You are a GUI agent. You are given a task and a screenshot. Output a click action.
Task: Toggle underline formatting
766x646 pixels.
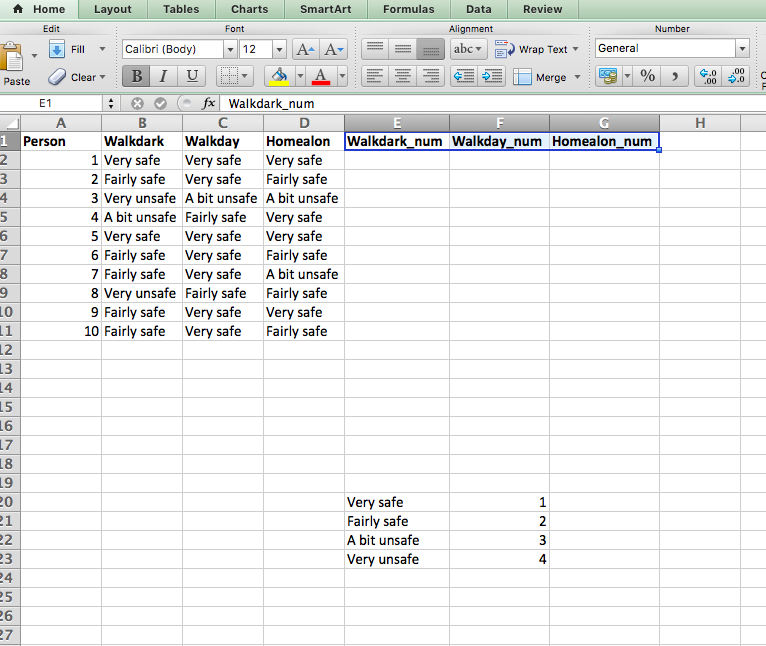tap(192, 76)
